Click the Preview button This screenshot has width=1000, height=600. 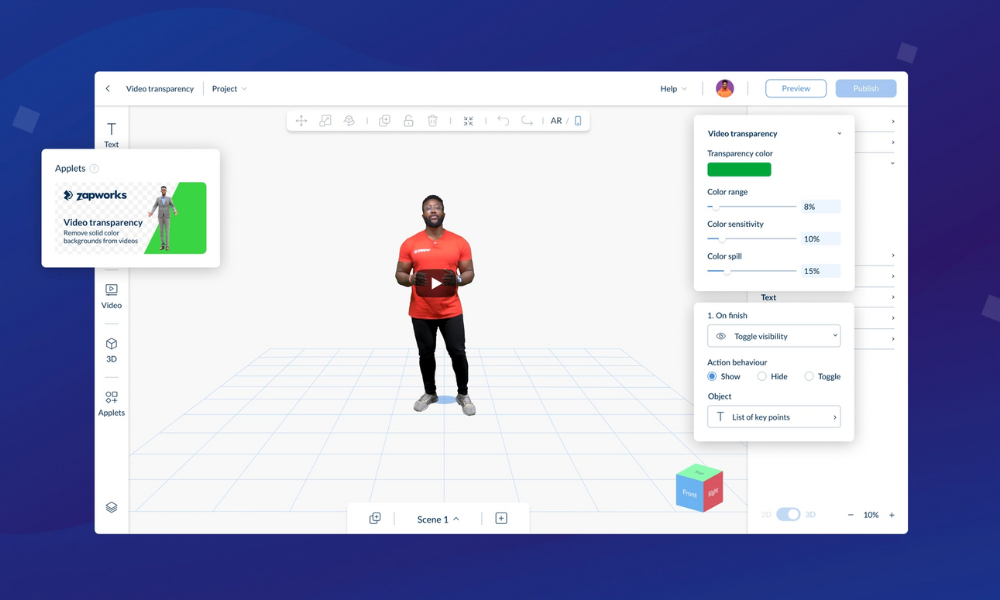(796, 88)
